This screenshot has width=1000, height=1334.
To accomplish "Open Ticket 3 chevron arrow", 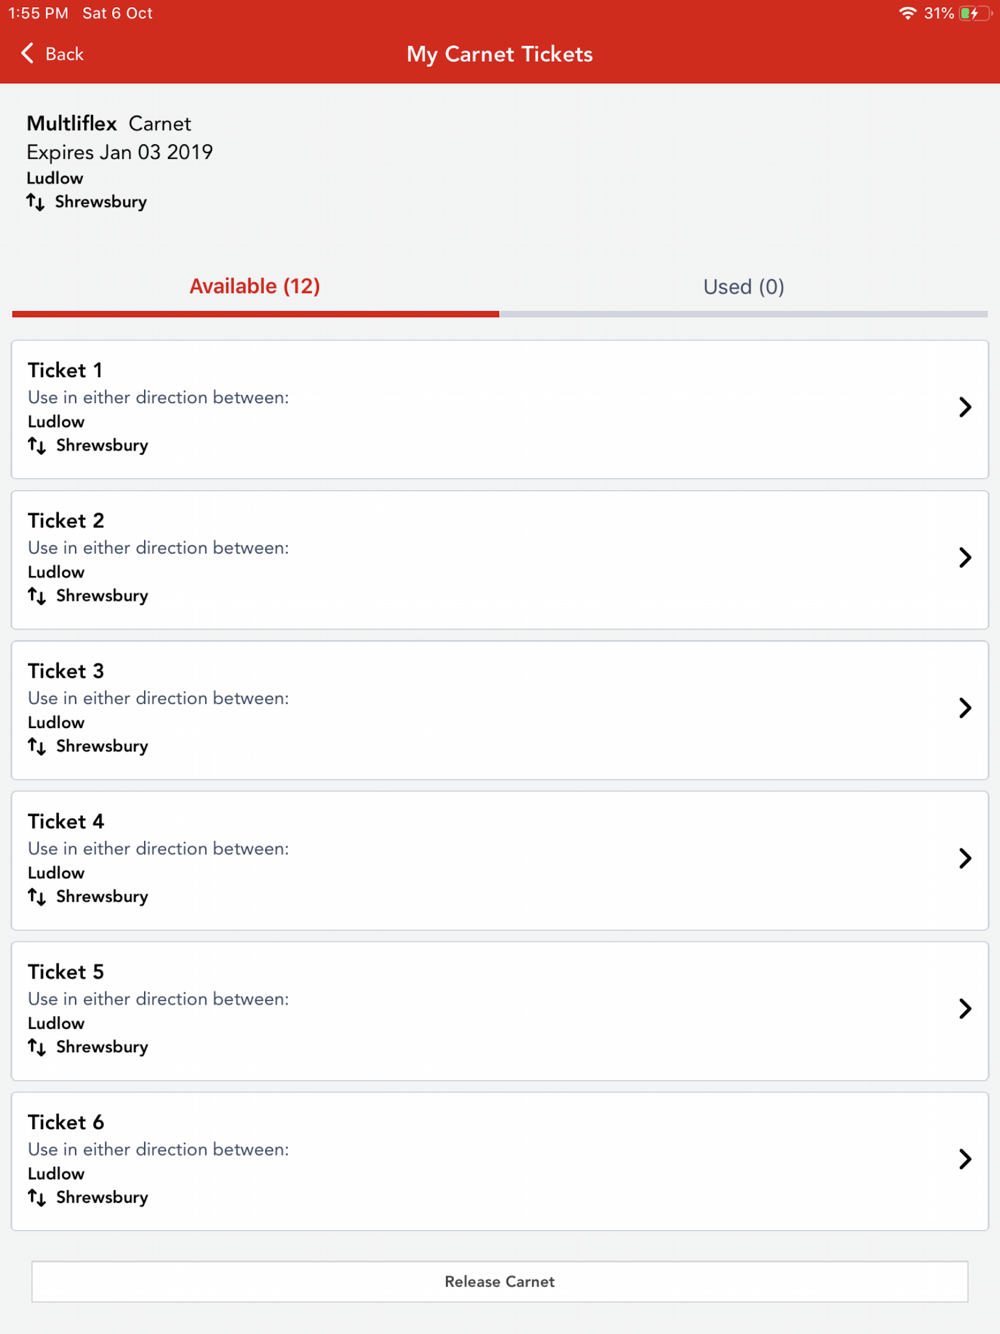I will (965, 708).
